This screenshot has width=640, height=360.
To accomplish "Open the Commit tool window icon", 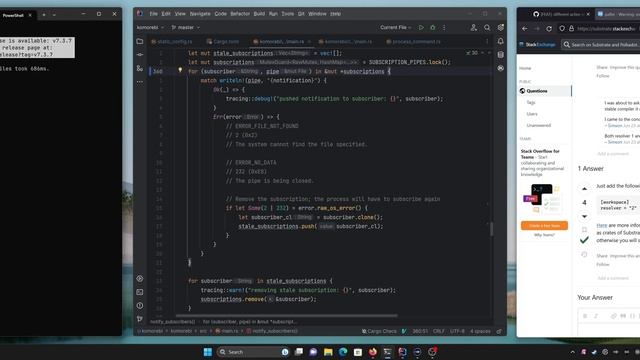I will [x=140, y=55].
